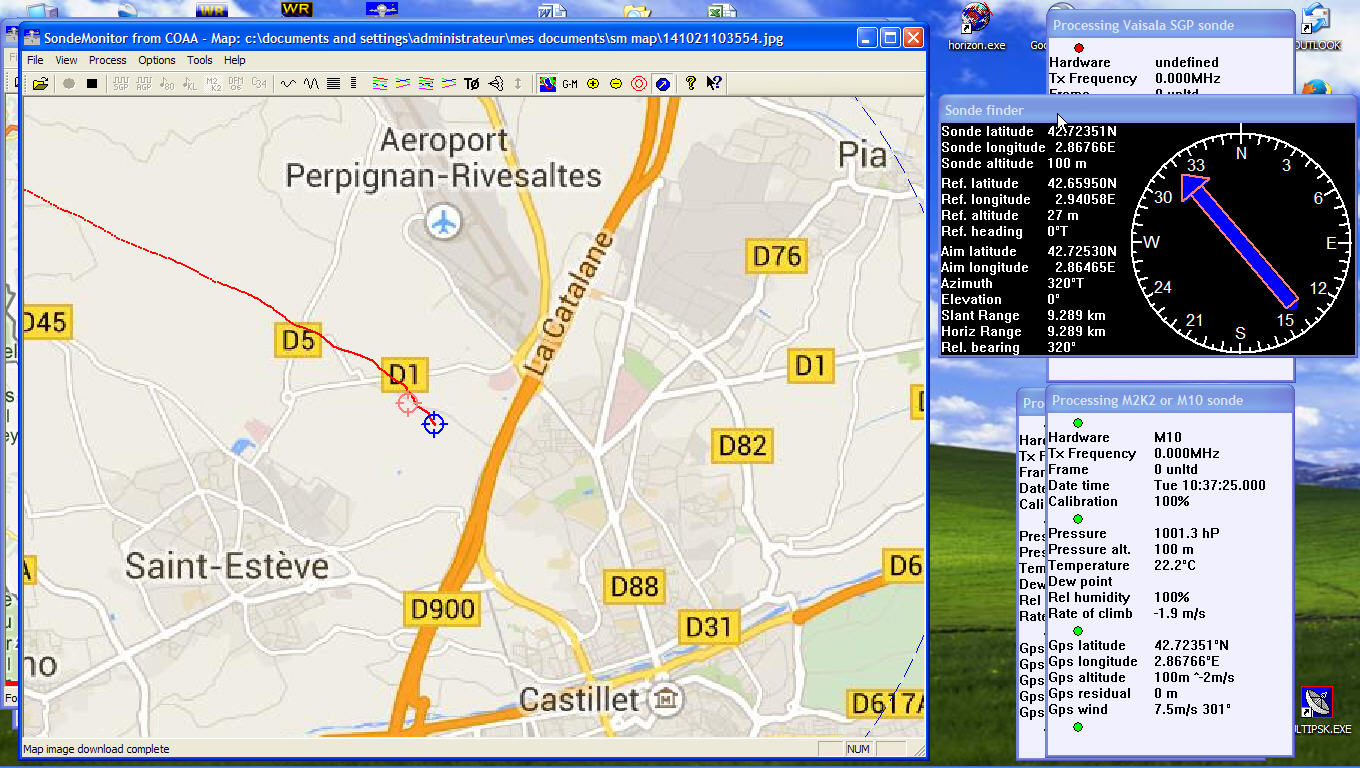
Task: Open the blue compass finder icon
Action: [x=662, y=84]
